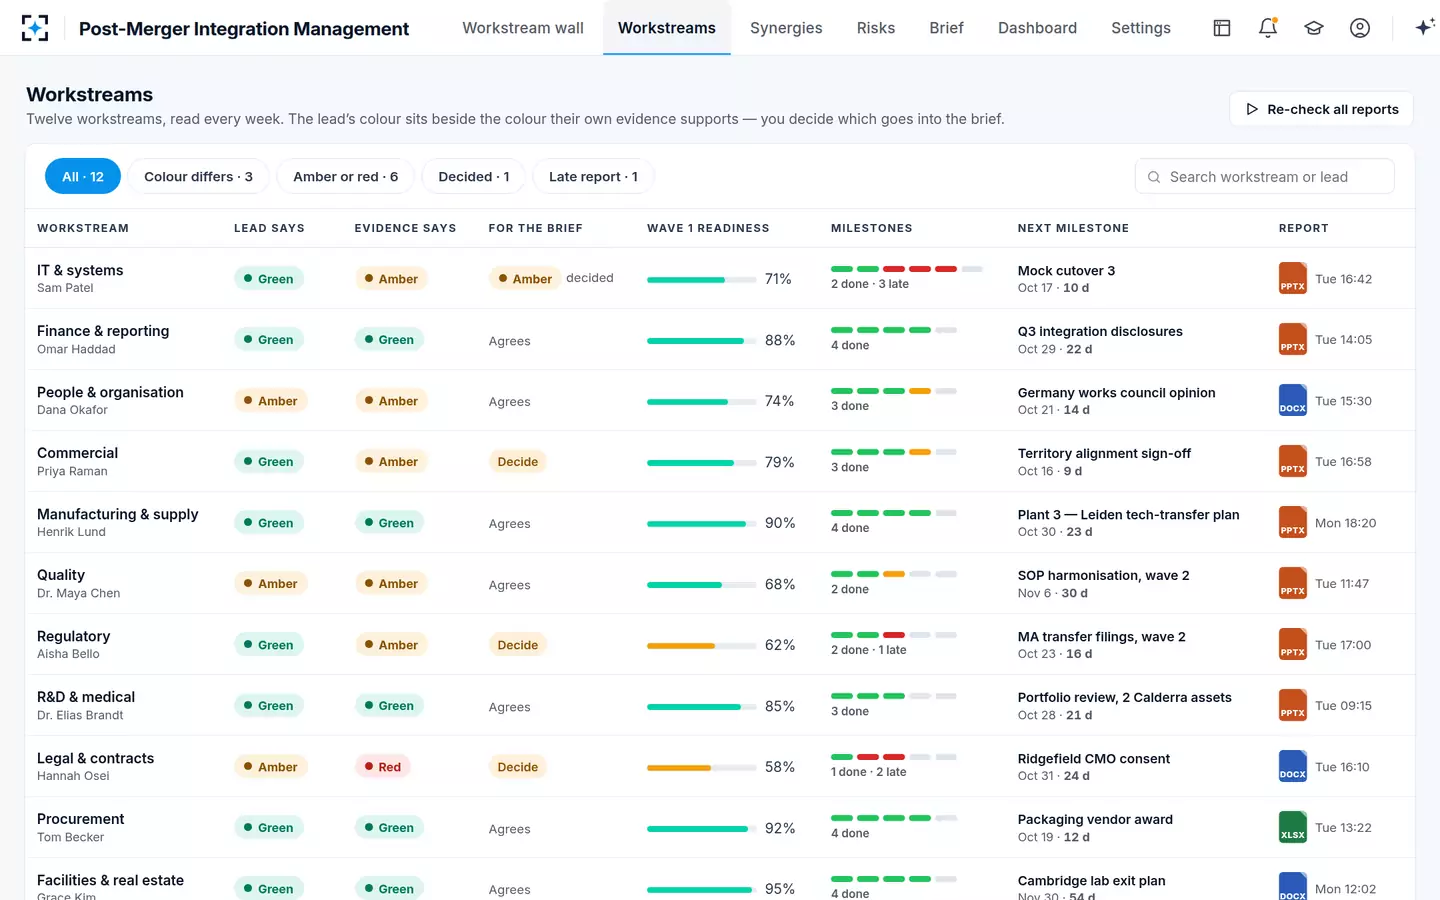Open Finance & reporting PPTX report icon
Screen dimensions: 1440x900
pyautogui.click(x=1293, y=339)
